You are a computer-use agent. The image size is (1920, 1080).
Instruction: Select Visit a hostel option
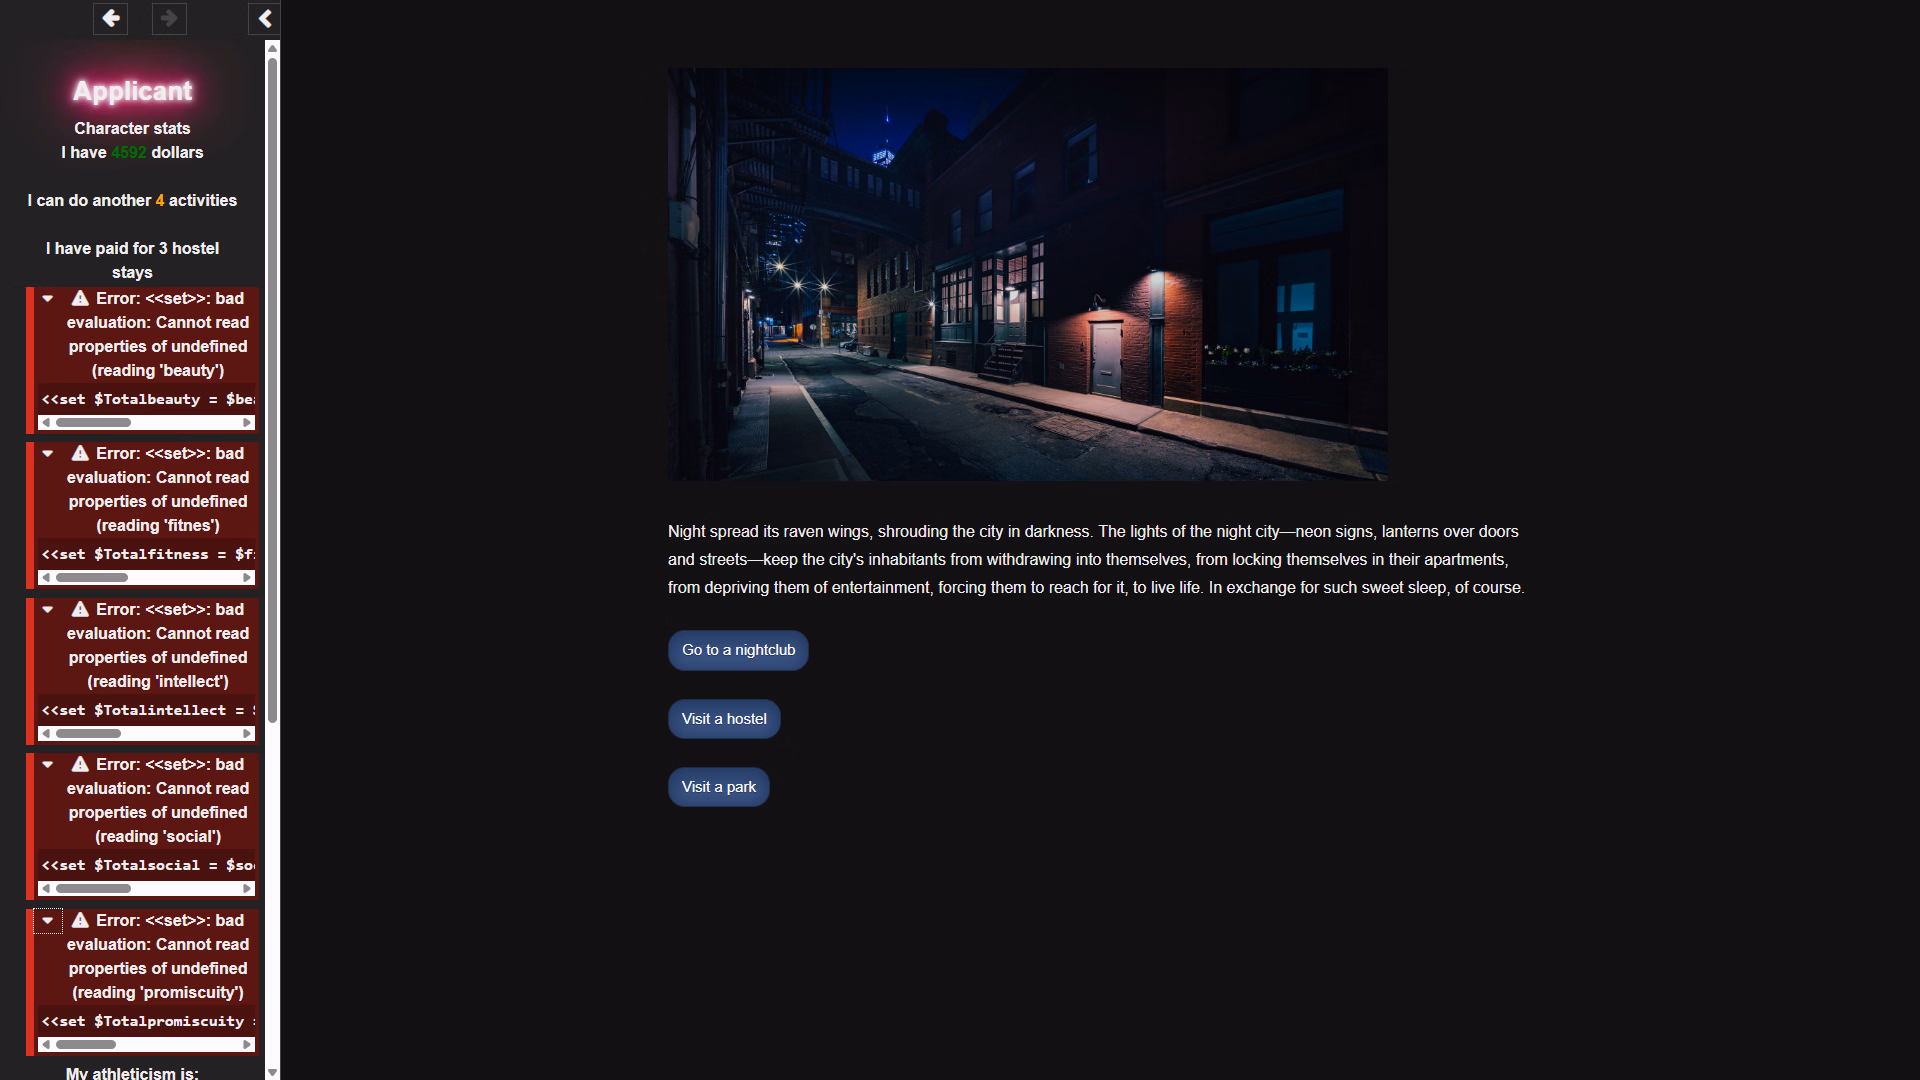[724, 719]
